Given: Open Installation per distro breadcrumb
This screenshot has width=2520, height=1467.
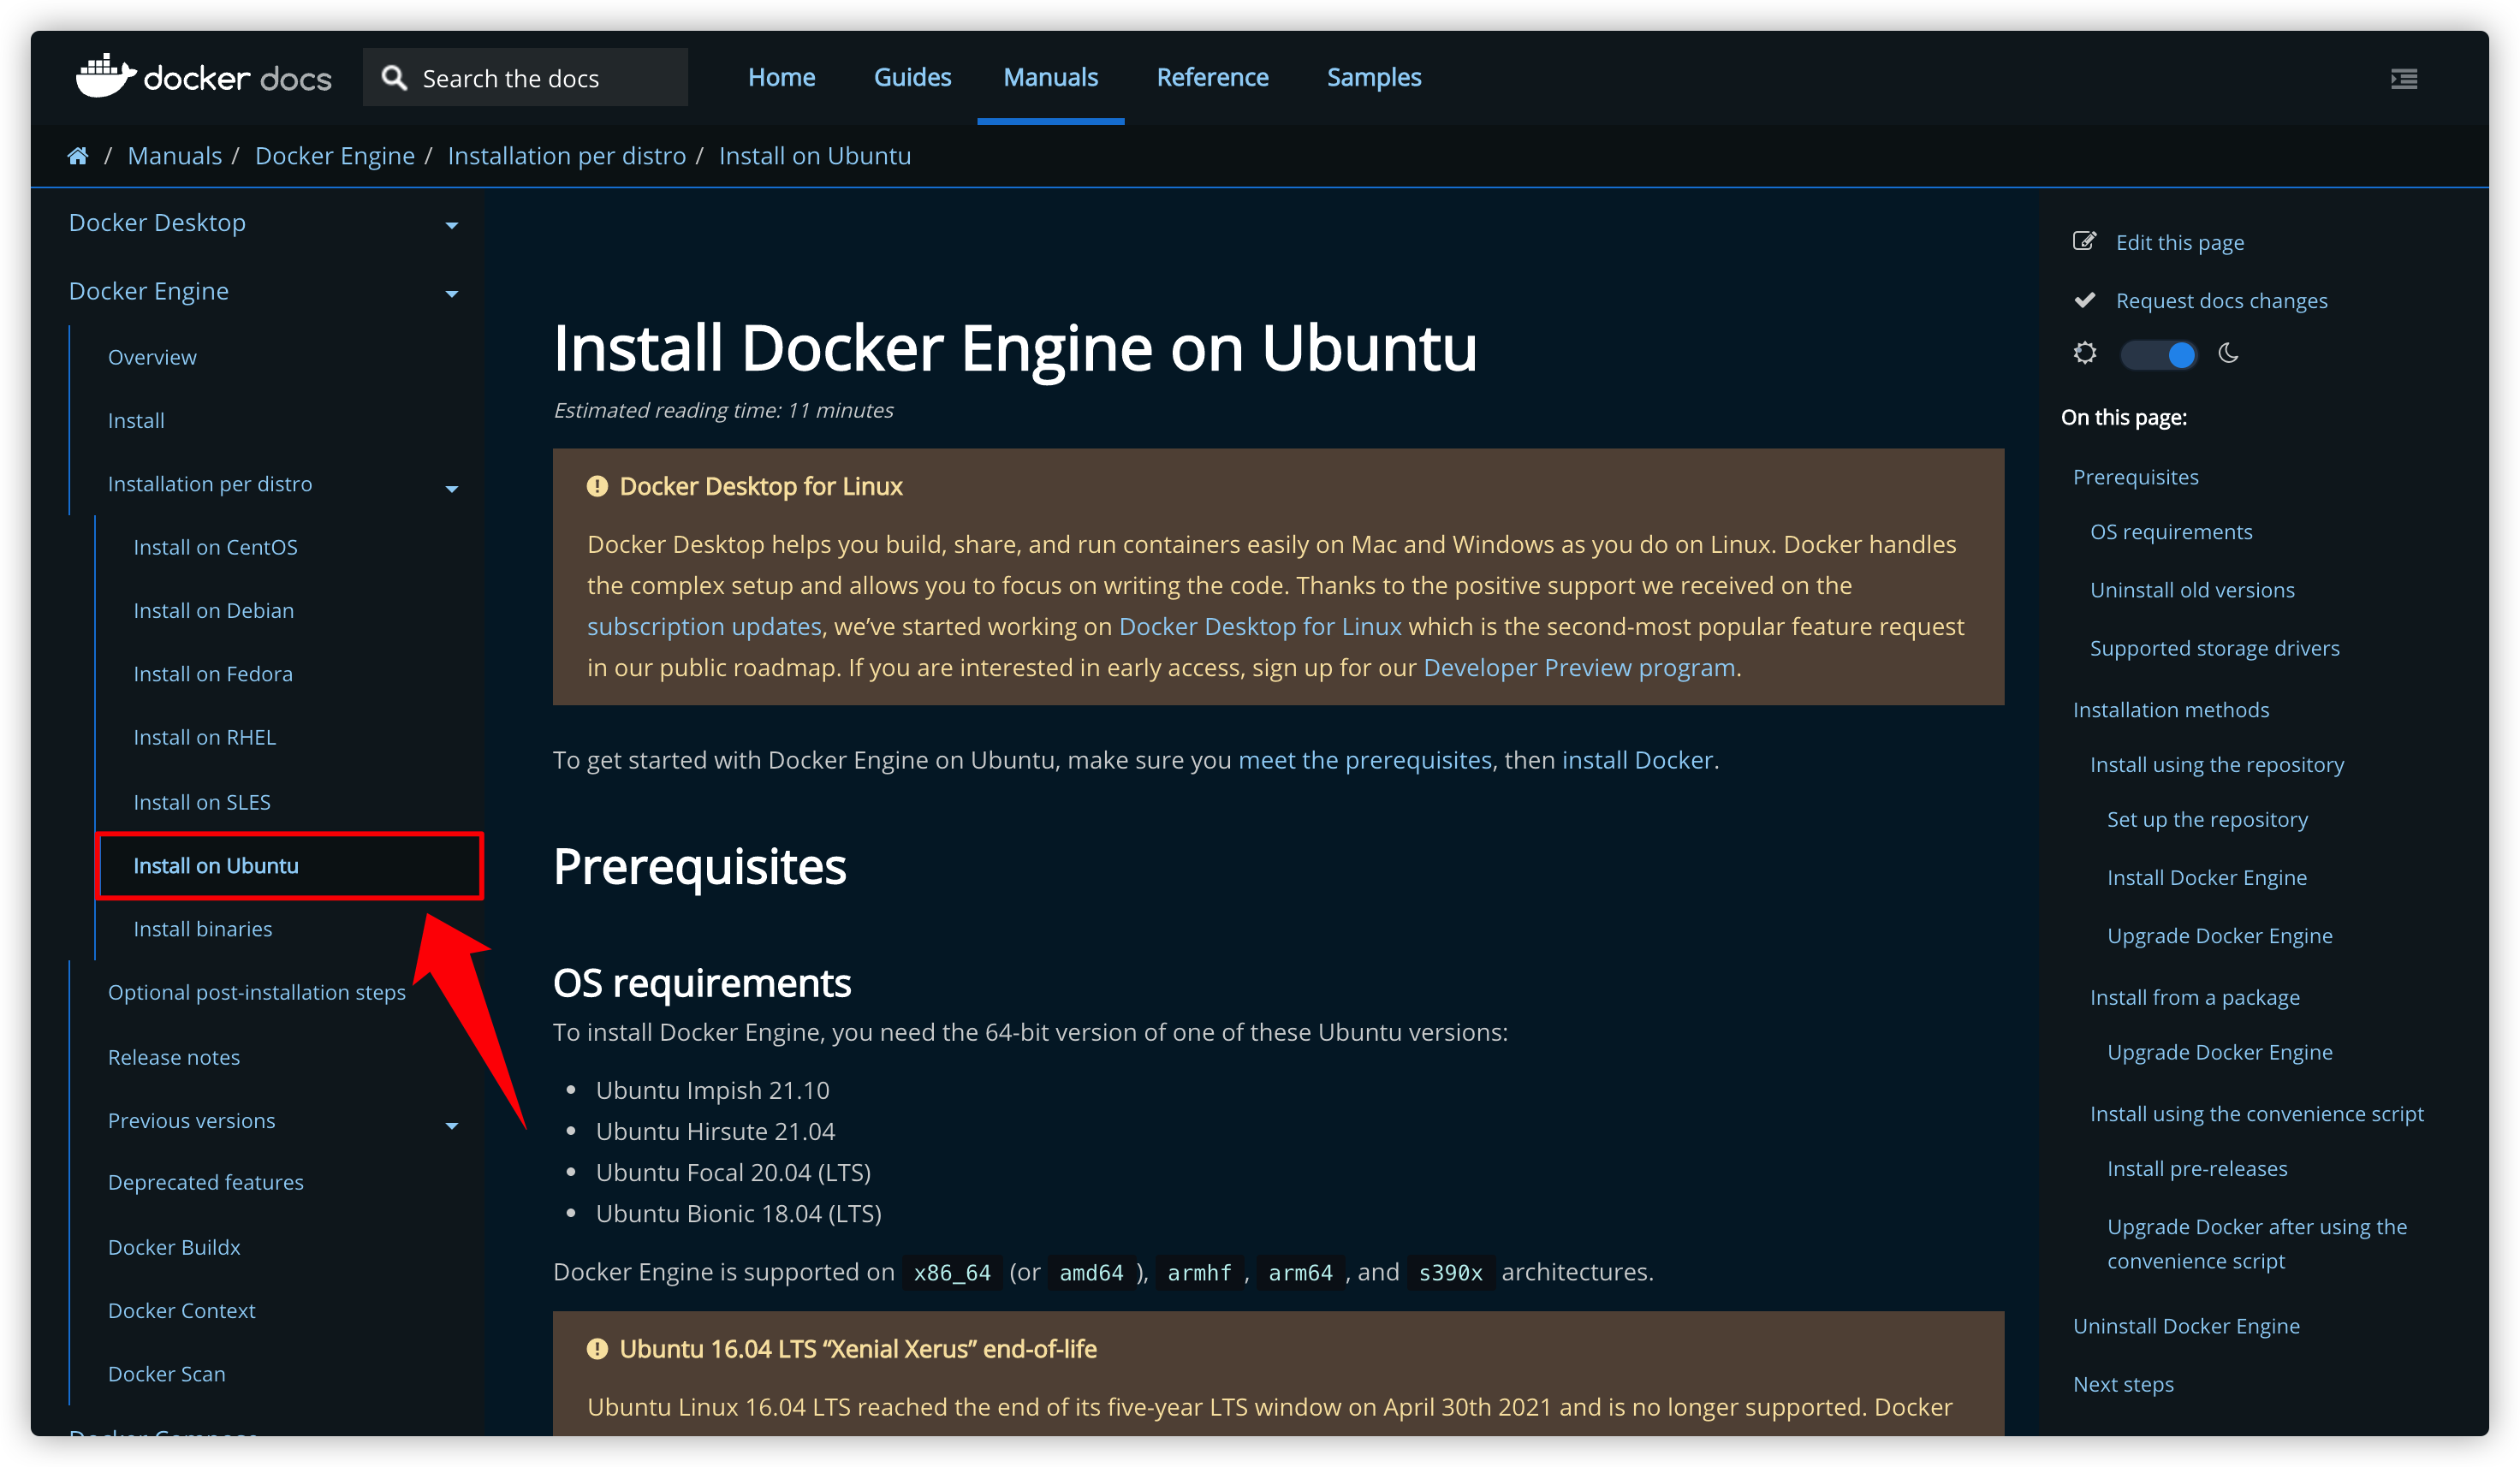Looking at the screenshot, I should [567, 156].
